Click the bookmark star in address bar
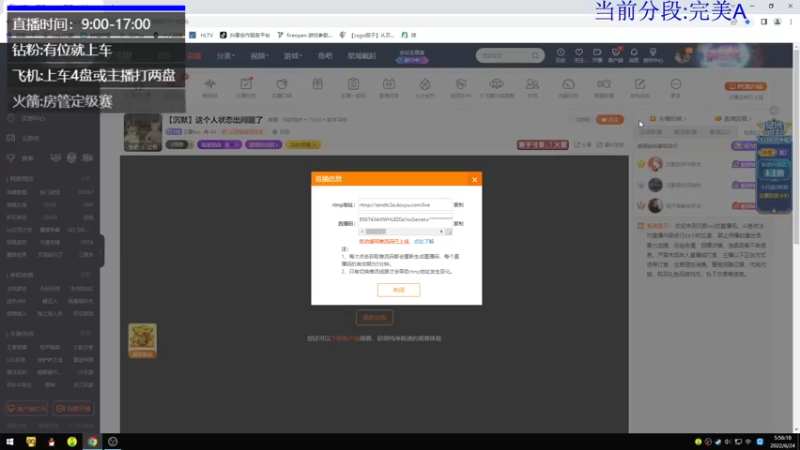This screenshot has width=800, height=450. click(x=747, y=22)
